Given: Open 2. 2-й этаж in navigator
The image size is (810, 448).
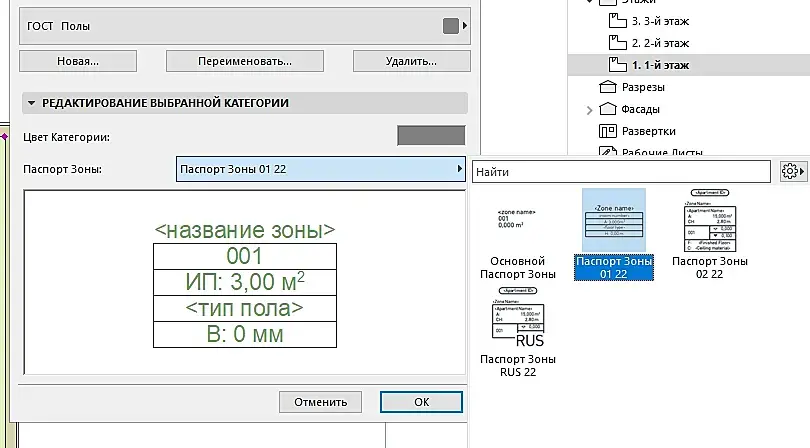Looking at the screenshot, I should 660,43.
